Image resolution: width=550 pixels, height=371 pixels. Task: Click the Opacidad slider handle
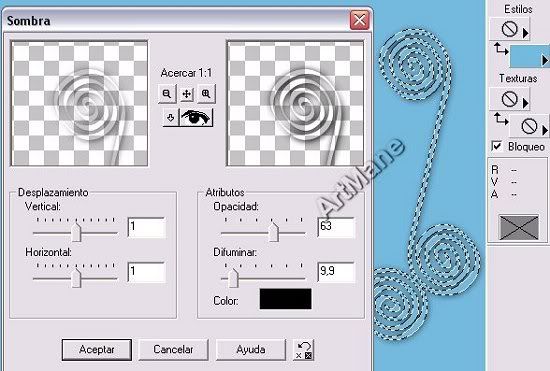click(x=273, y=231)
